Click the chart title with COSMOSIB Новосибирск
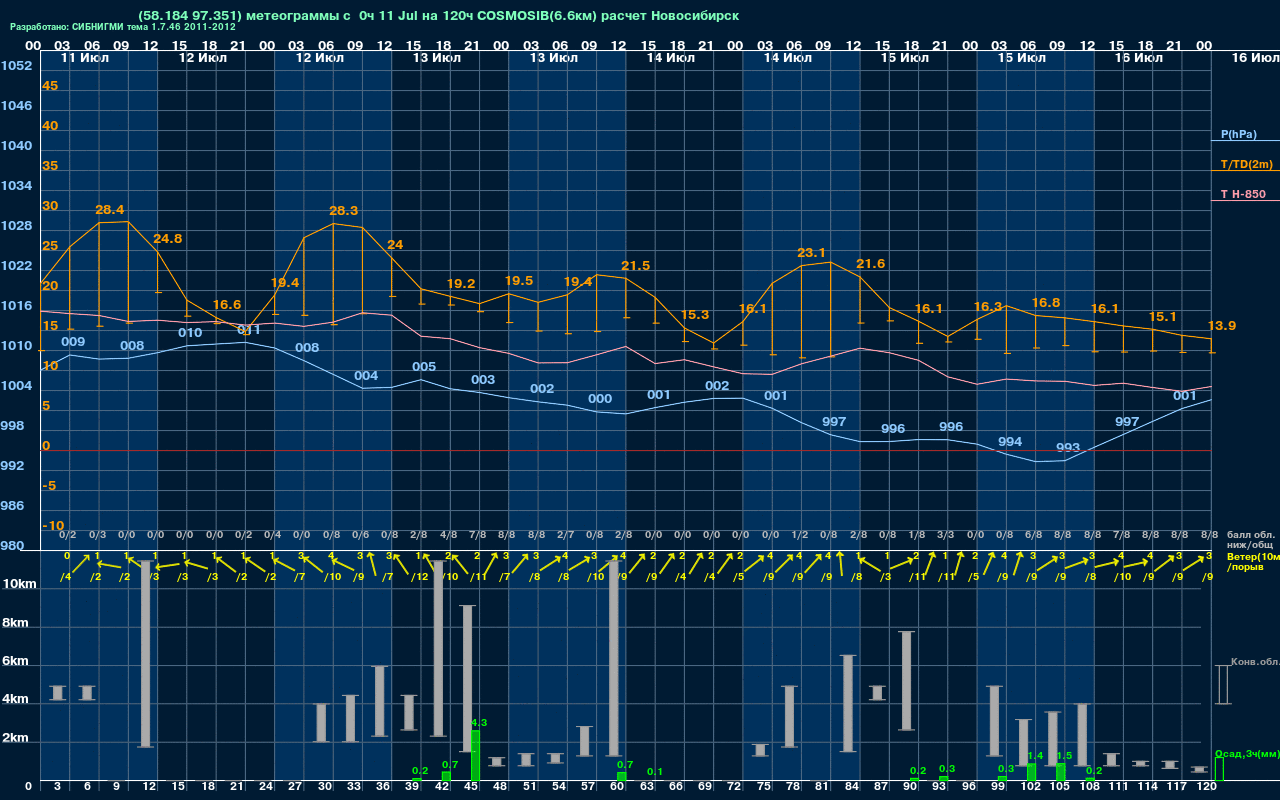The width and height of the screenshot is (1280, 800). pyautogui.click(x=439, y=16)
